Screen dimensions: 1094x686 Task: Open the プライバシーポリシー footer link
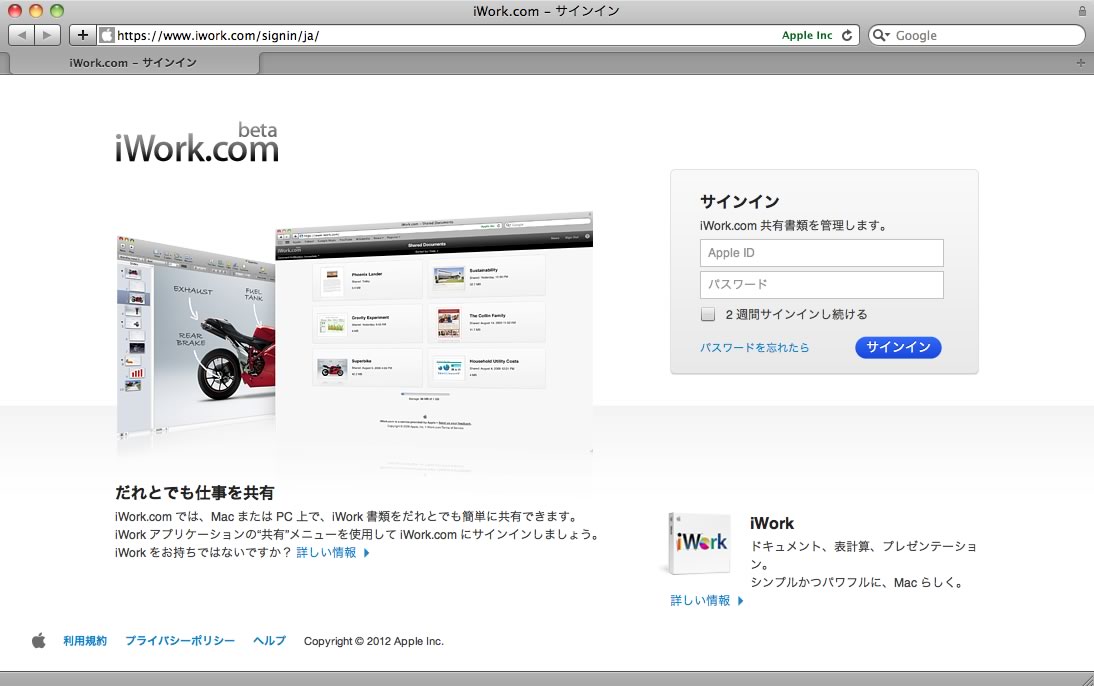pyautogui.click(x=180, y=641)
